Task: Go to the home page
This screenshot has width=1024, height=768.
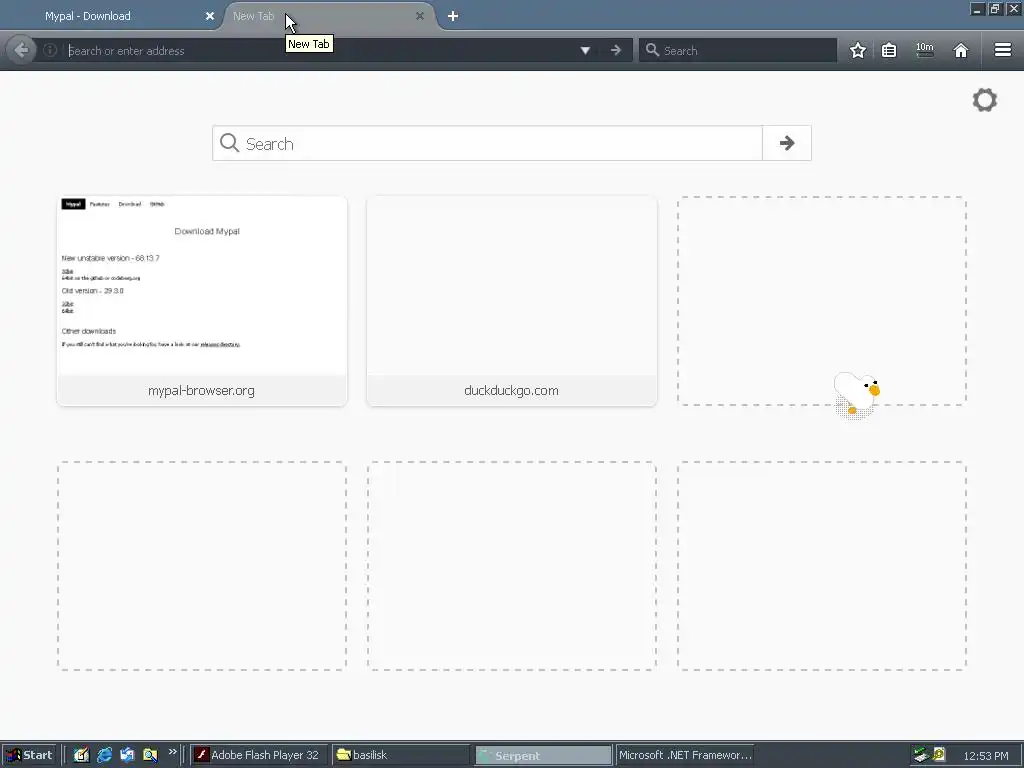Action: (961, 50)
